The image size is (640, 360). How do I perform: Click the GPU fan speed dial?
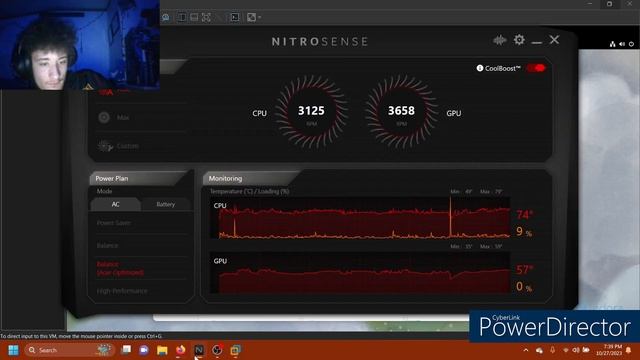[x=401, y=111]
